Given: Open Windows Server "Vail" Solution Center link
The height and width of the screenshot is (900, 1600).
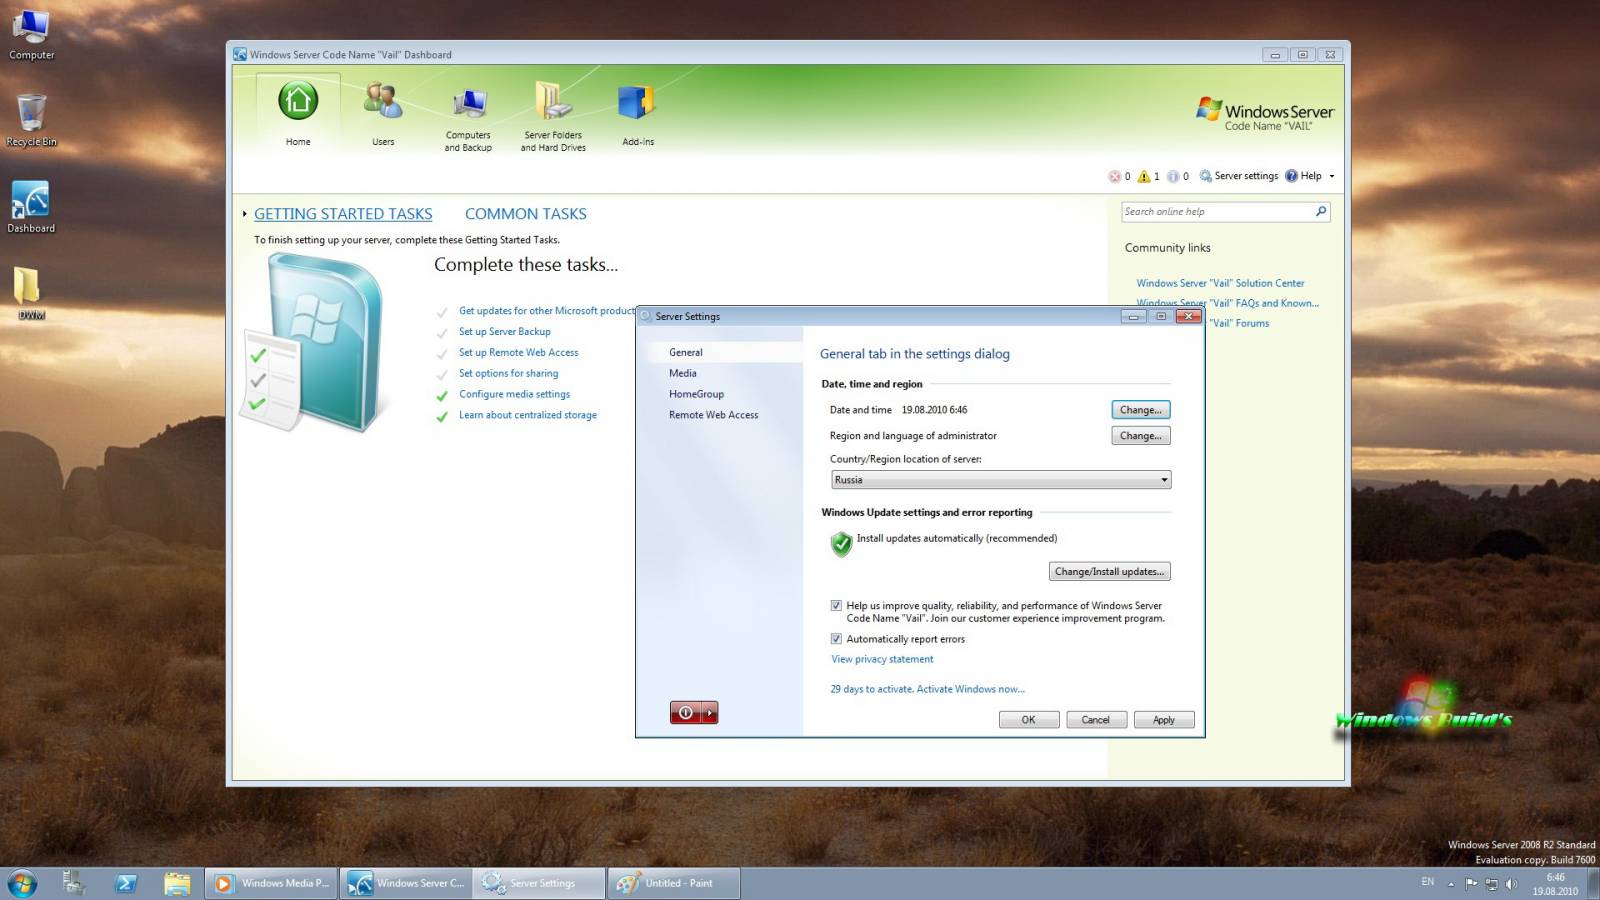Looking at the screenshot, I should 1220,283.
